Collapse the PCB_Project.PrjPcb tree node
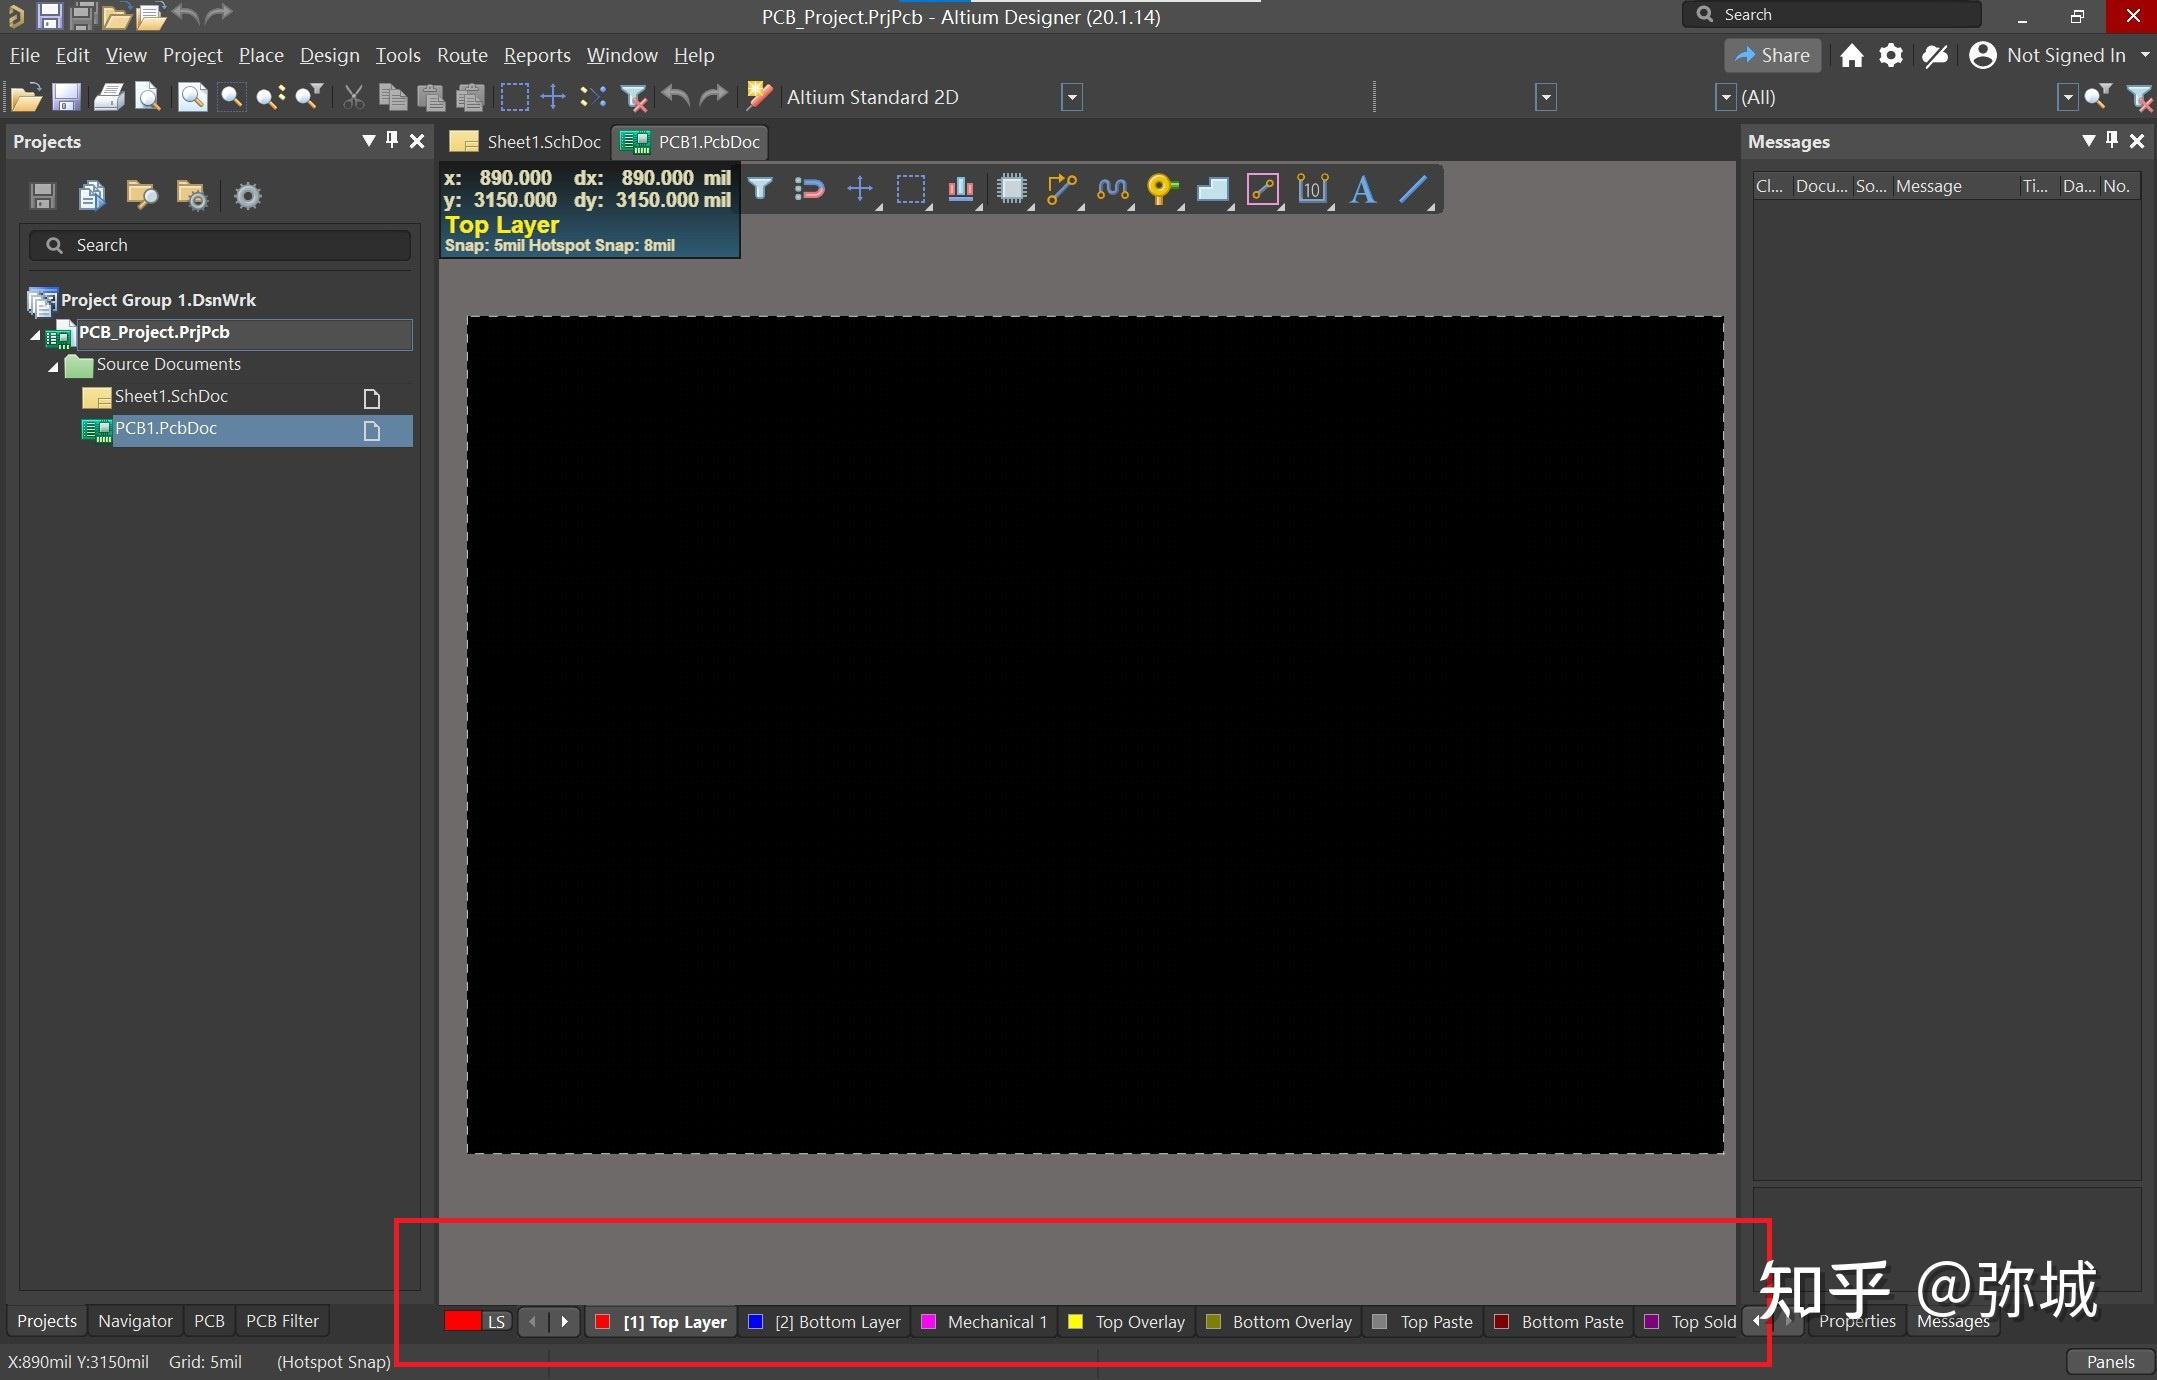2157x1380 pixels. click(x=35, y=335)
